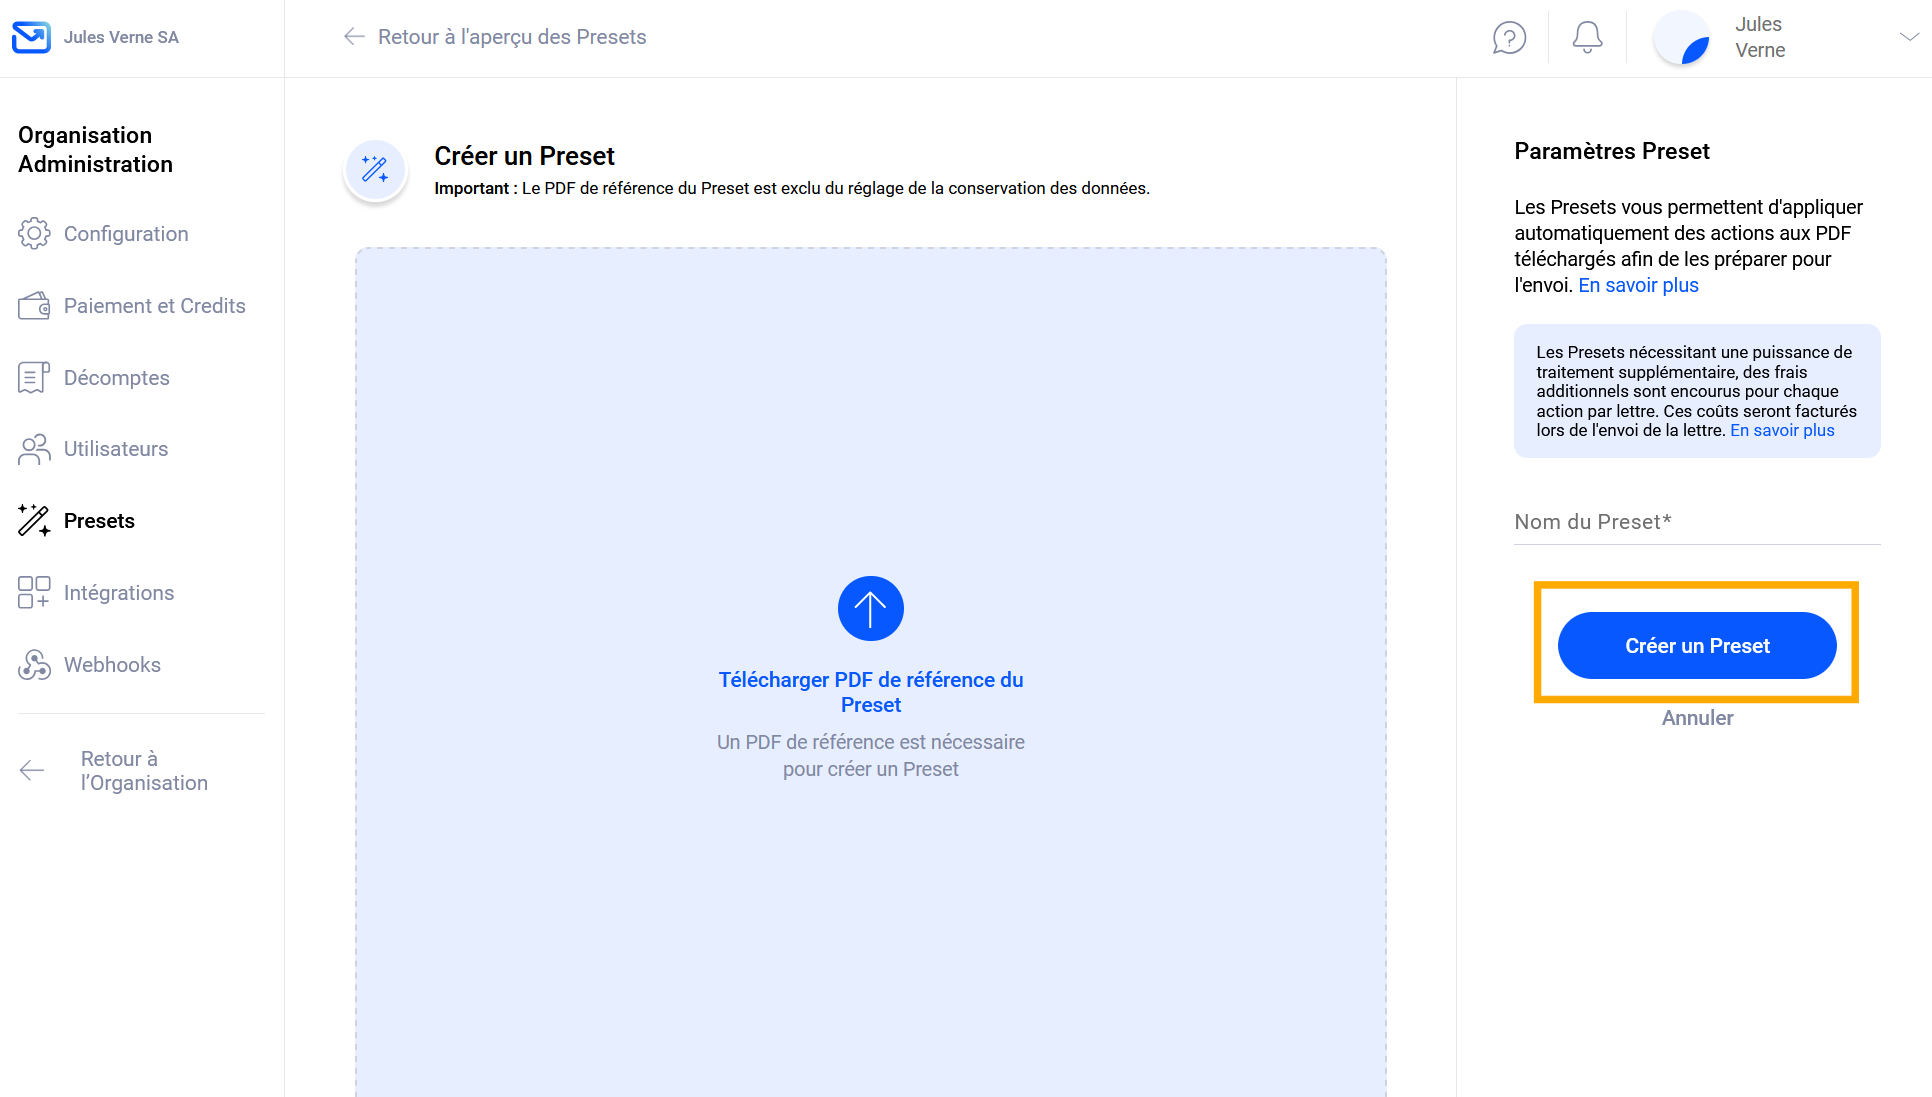Open the notifications bell
Viewport: 1932px width, 1097px height.
[1587, 38]
